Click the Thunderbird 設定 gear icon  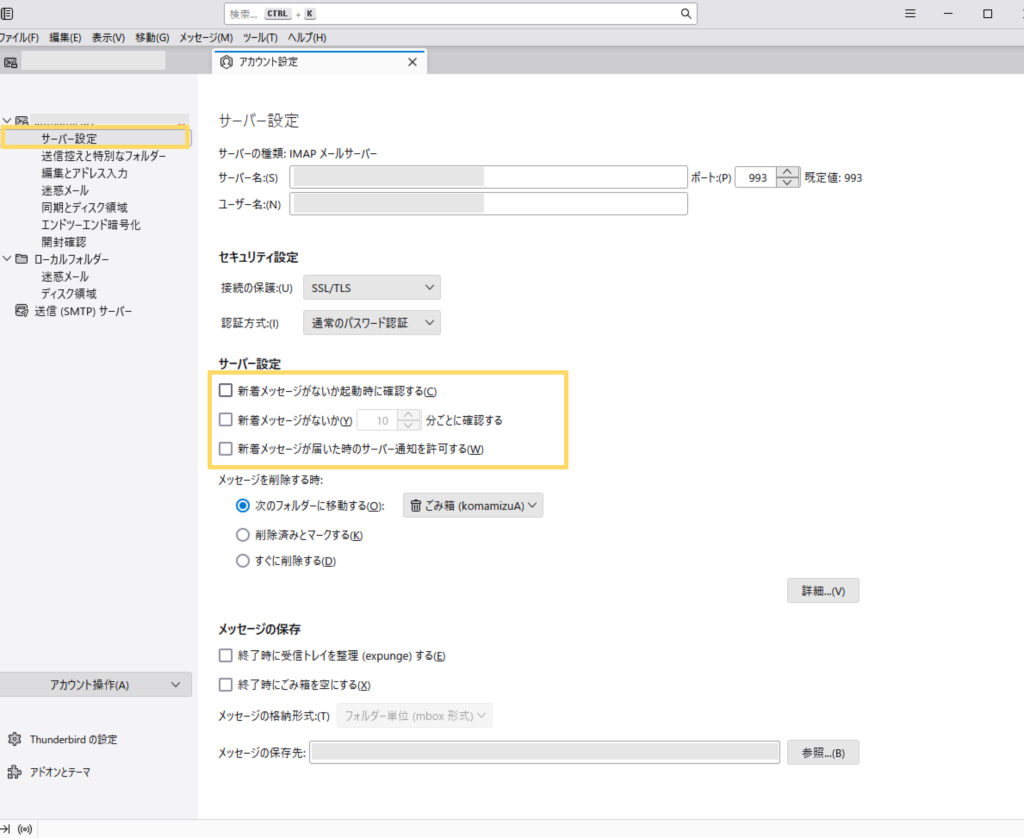(14, 740)
